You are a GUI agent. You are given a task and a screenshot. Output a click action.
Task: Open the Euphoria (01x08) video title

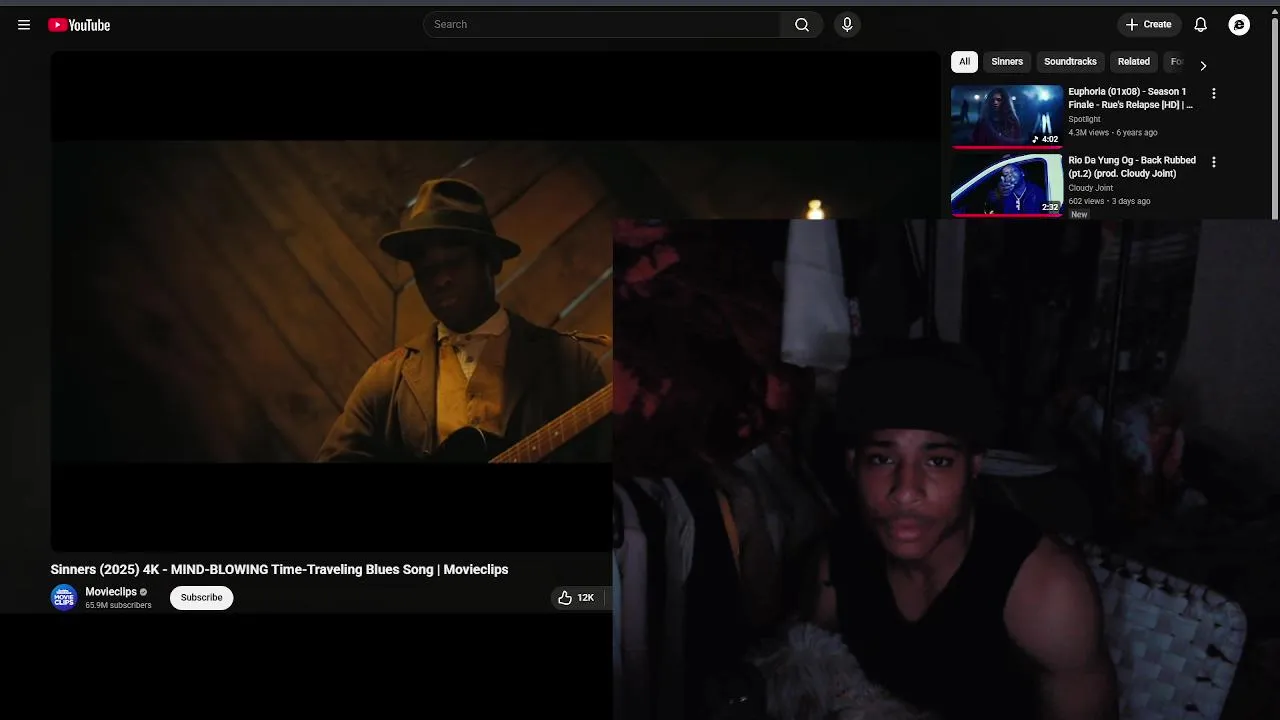pos(1130,98)
